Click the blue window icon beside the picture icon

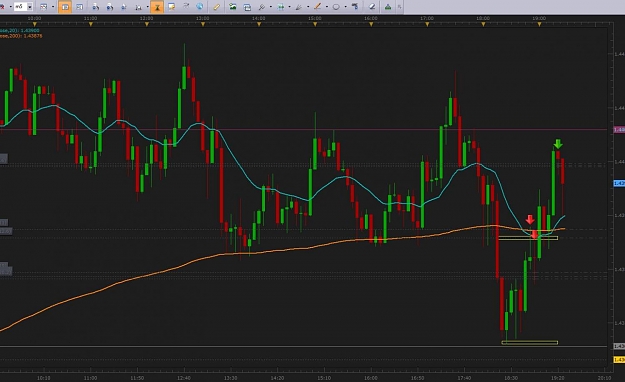[x=247, y=7]
